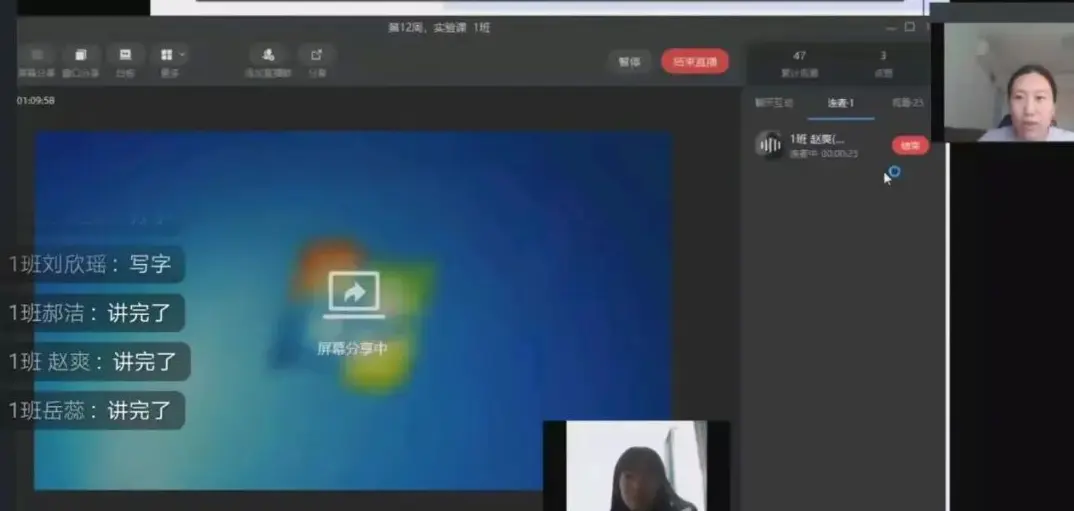Click the teacher webcam video at top right

click(1009, 82)
